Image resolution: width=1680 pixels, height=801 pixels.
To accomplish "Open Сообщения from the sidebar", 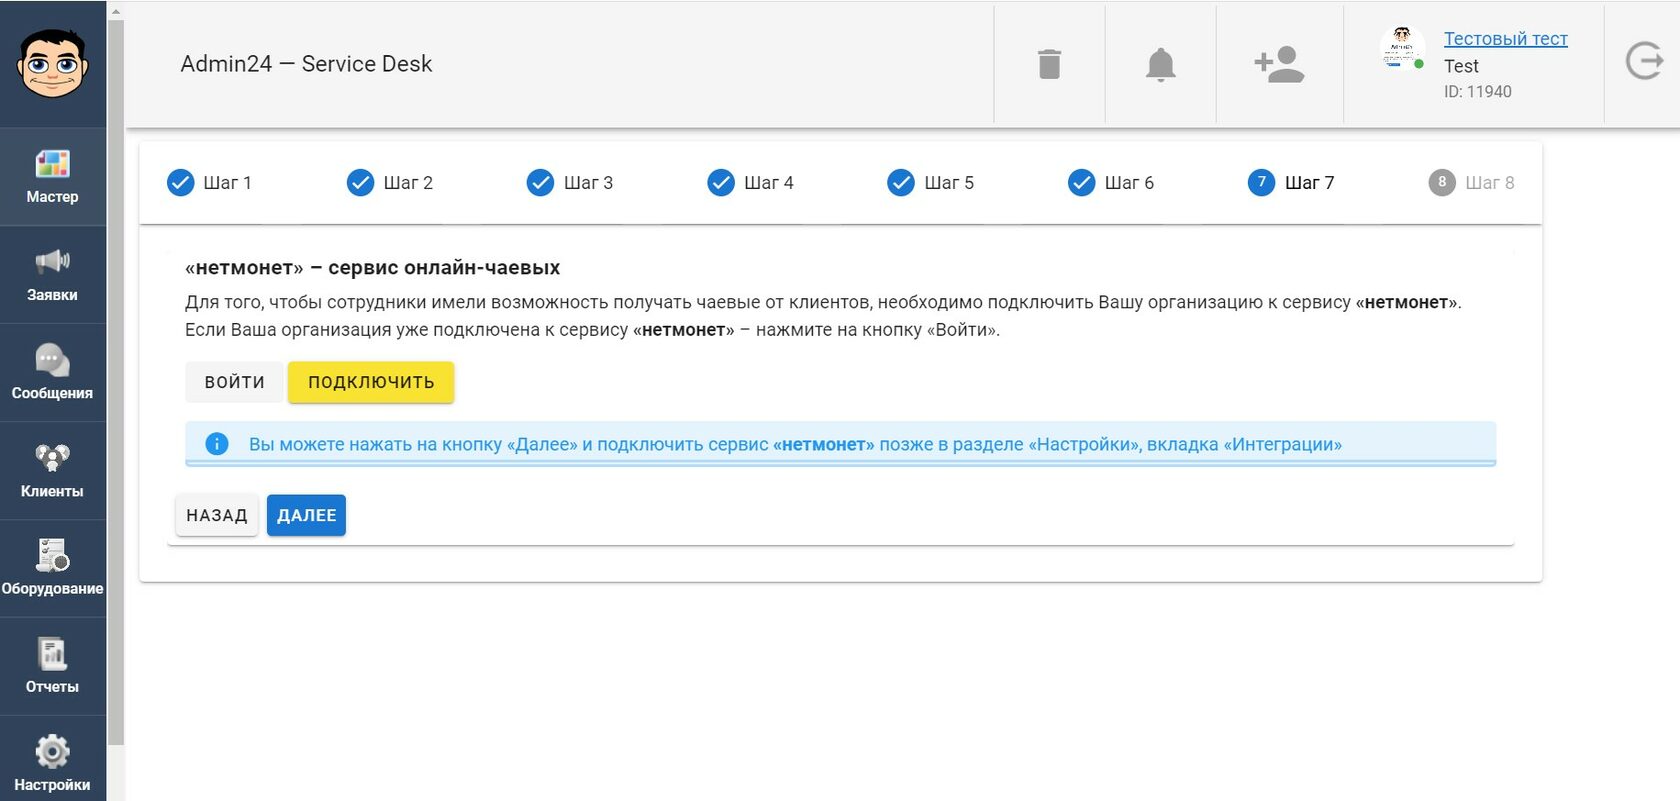I will point(52,373).
